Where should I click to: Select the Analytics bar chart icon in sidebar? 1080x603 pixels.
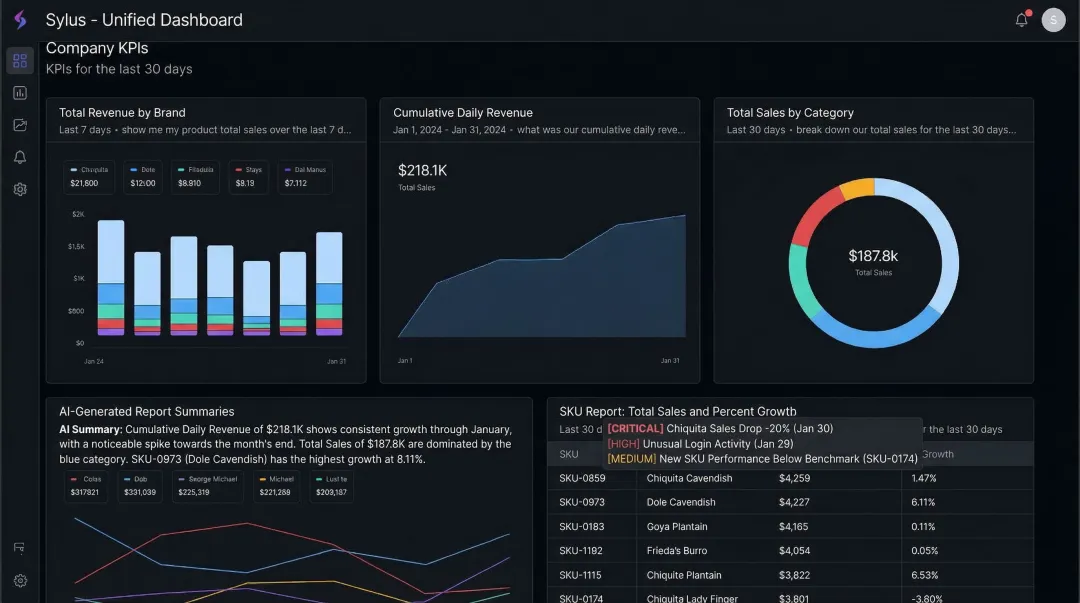(20, 92)
